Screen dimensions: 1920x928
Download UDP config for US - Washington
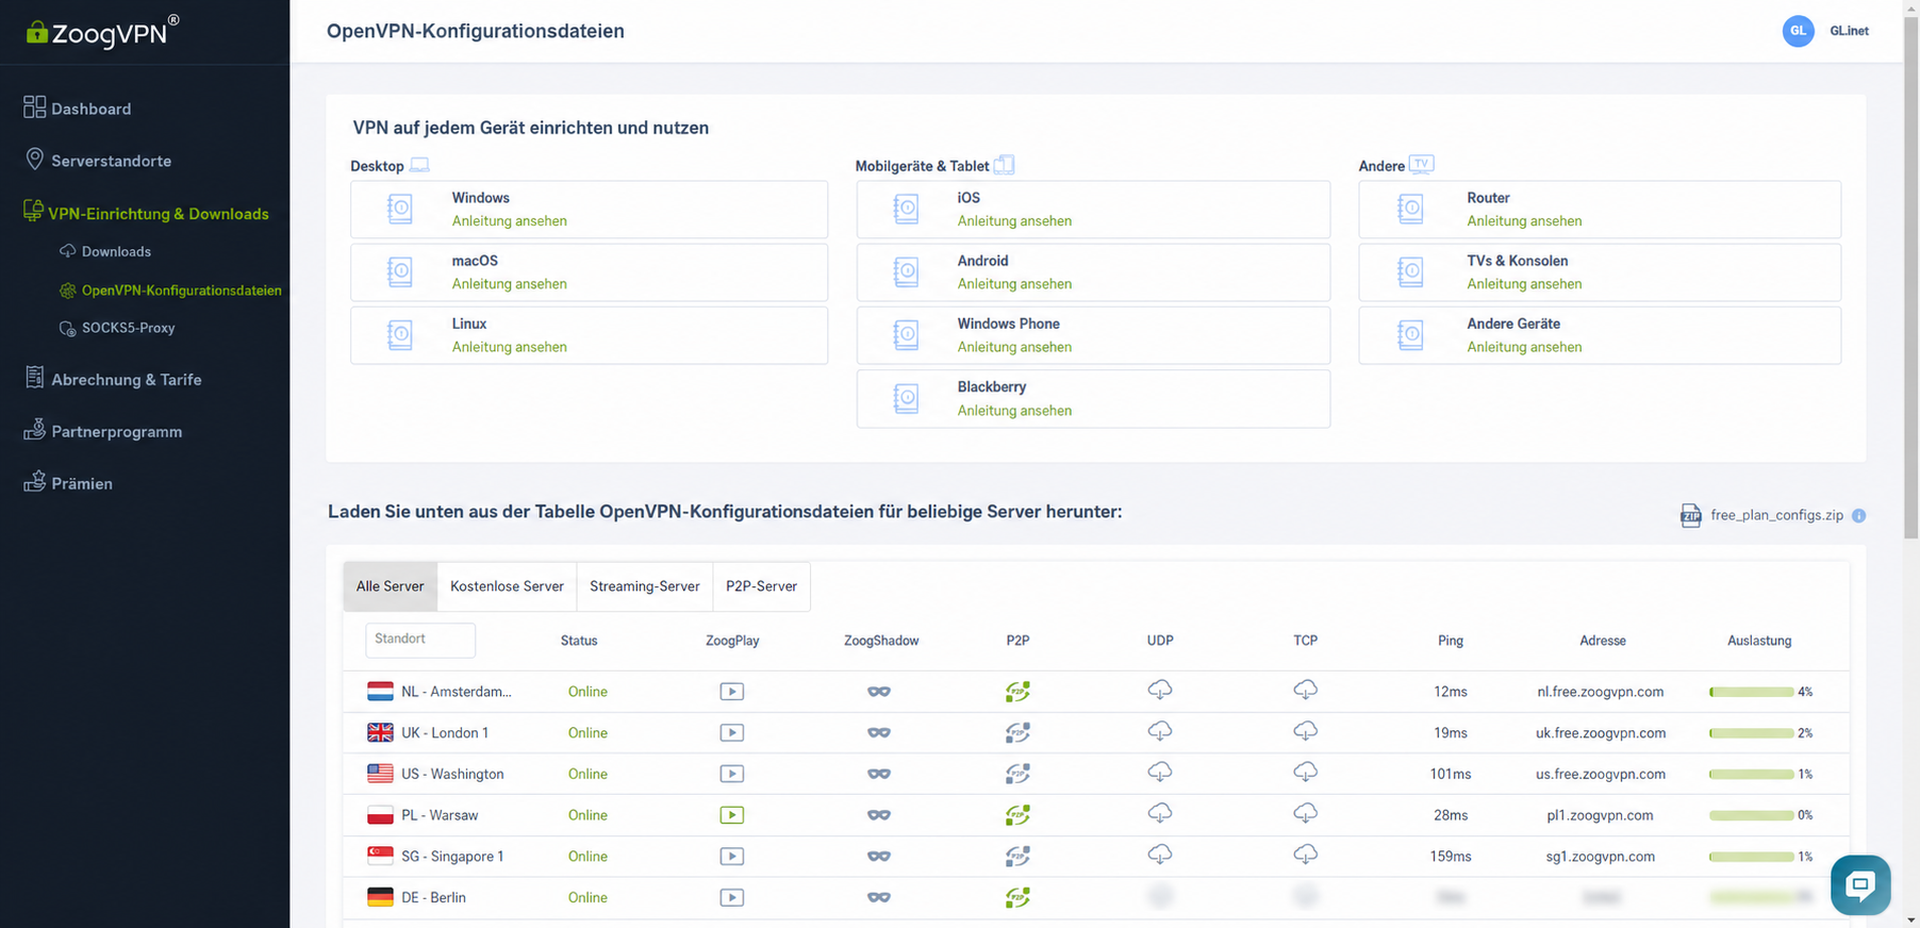1160,773
